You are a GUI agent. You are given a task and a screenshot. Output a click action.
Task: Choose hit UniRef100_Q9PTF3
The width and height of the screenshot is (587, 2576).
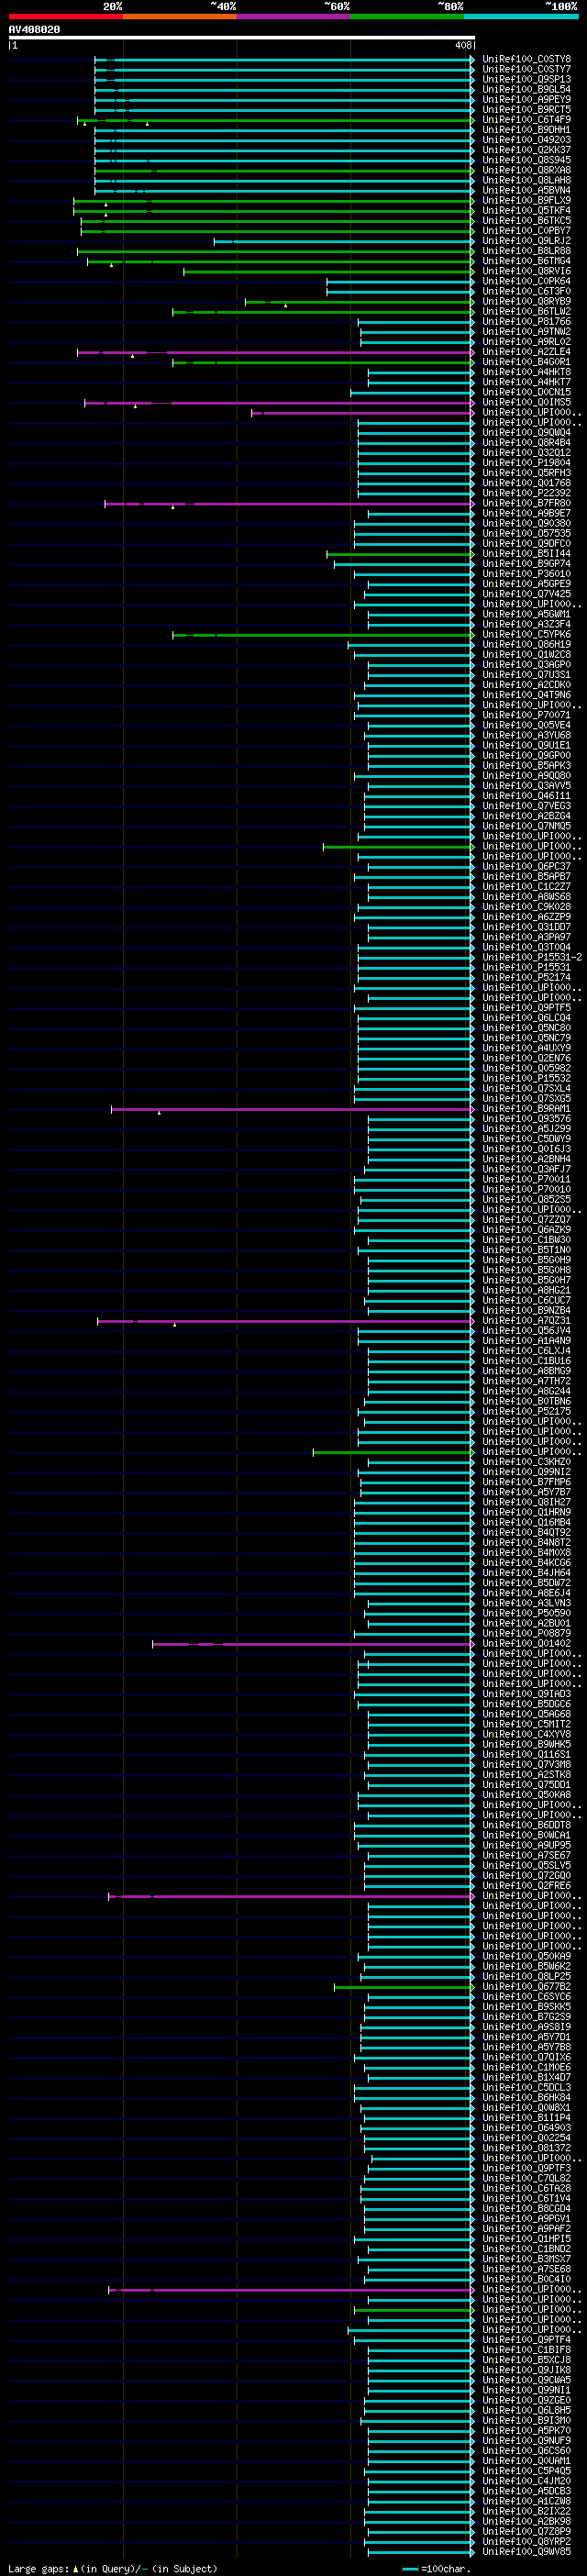click(526, 2169)
